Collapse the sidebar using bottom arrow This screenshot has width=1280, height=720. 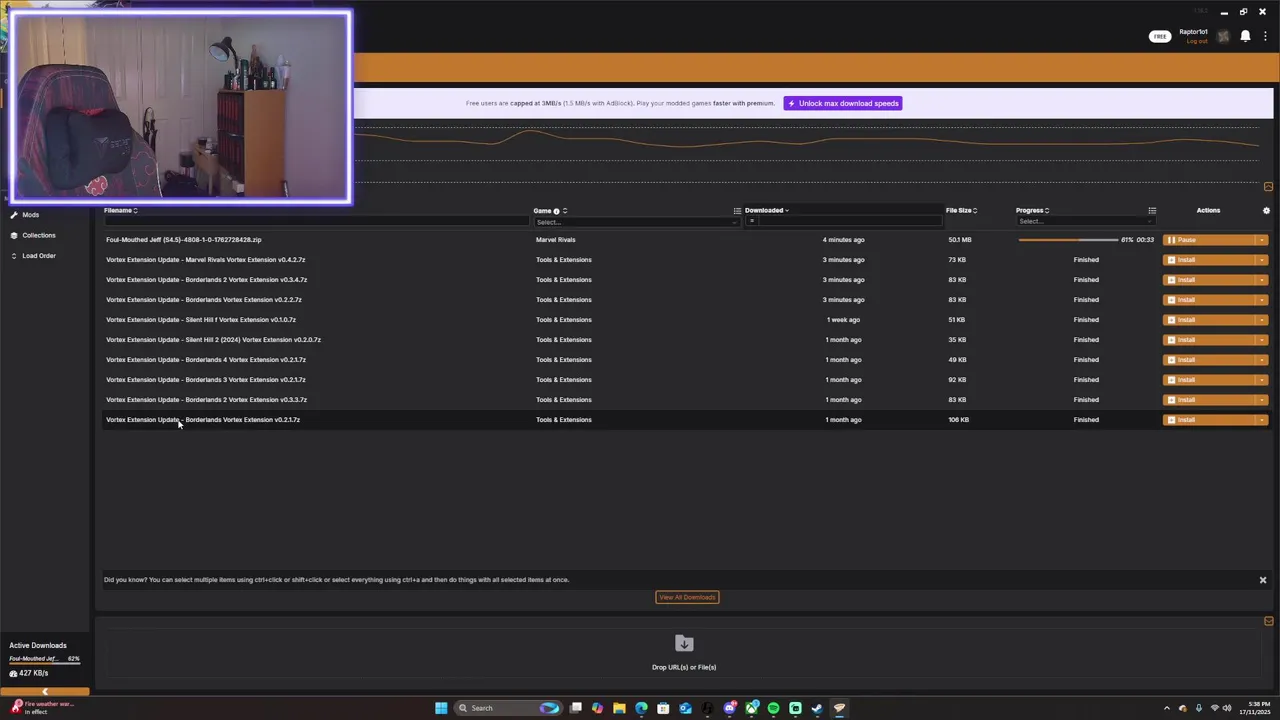(x=44, y=691)
